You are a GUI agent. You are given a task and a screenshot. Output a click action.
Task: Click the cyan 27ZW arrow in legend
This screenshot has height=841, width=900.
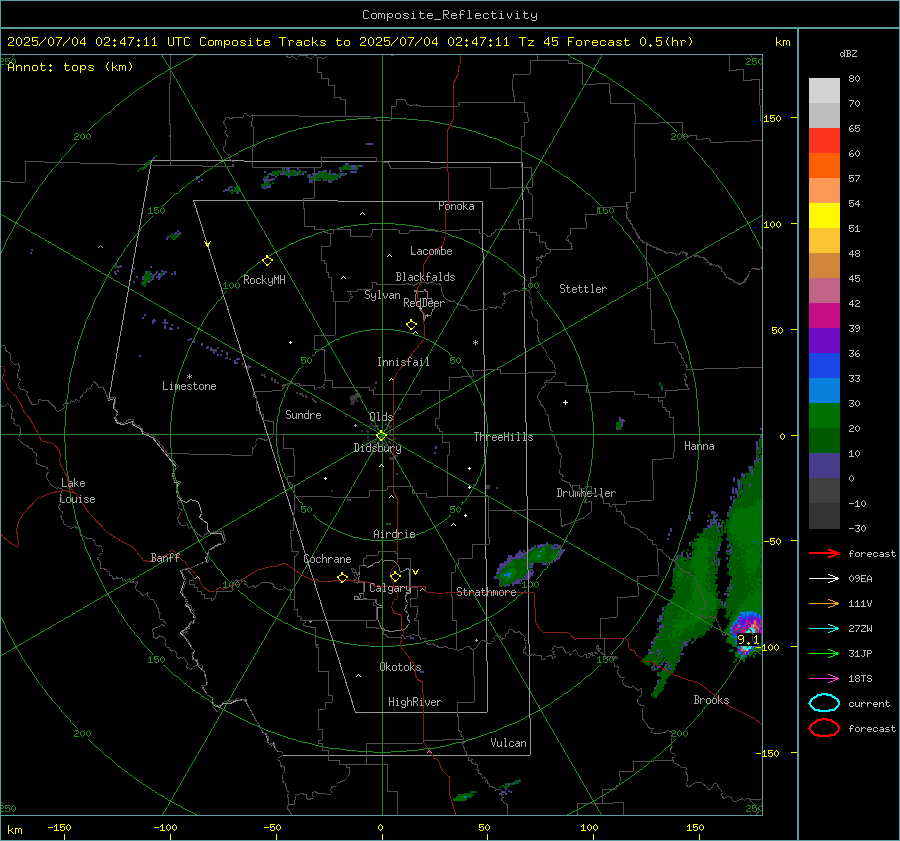click(x=824, y=629)
